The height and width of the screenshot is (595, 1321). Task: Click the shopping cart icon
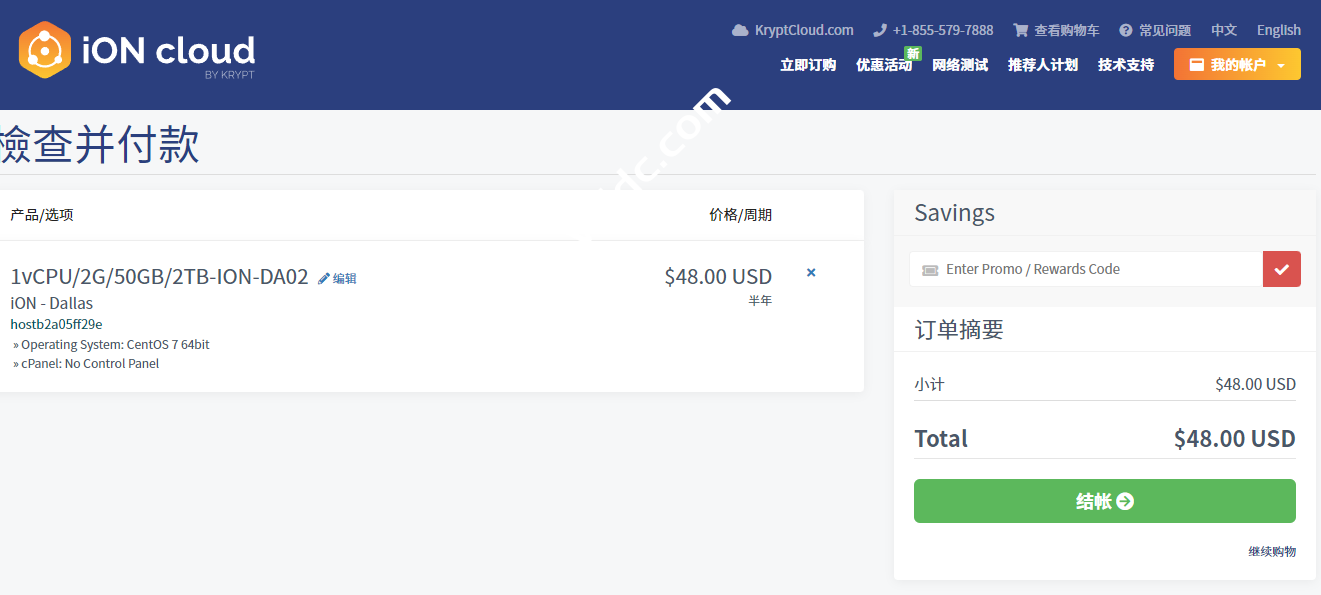pyautogui.click(x=1020, y=30)
